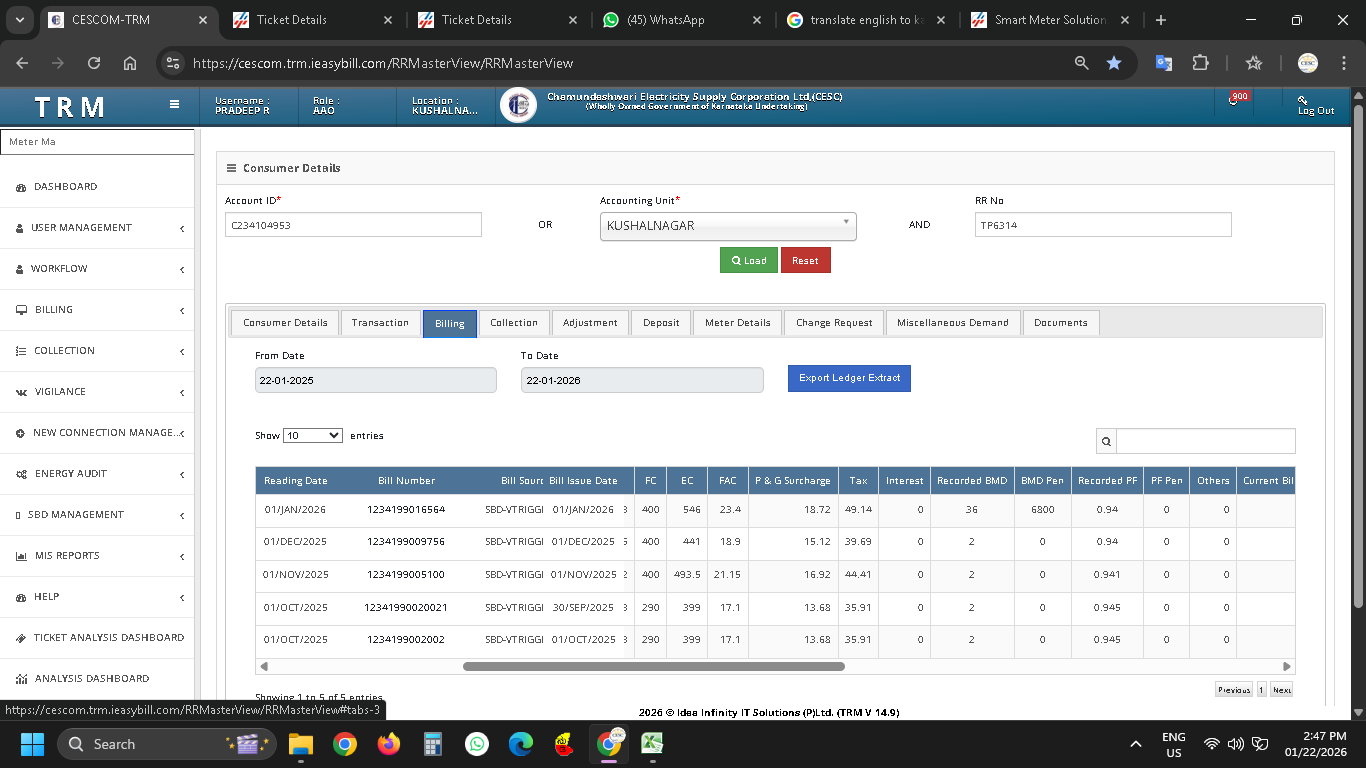Click the RR No input field
This screenshot has height=768, width=1366.
pyautogui.click(x=1102, y=225)
